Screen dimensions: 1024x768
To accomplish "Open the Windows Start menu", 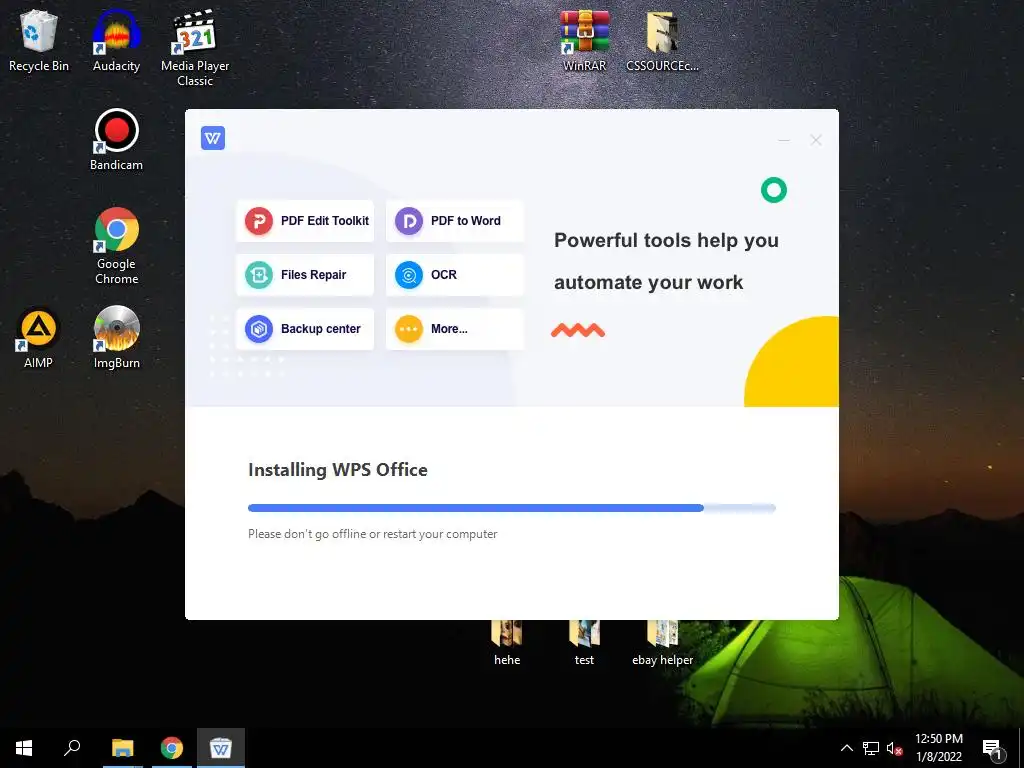I will (x=24, y=748).
